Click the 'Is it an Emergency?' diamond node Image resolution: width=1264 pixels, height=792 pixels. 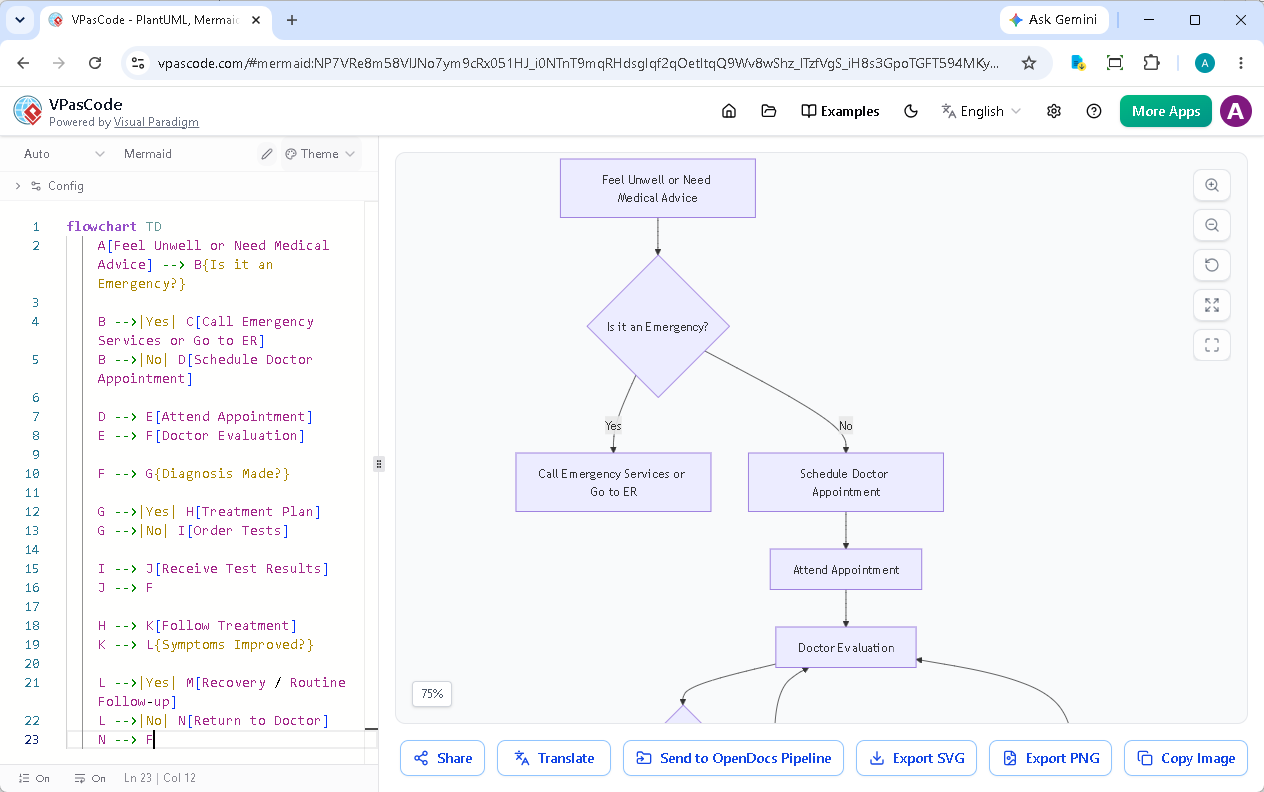[x=657, y=327]
